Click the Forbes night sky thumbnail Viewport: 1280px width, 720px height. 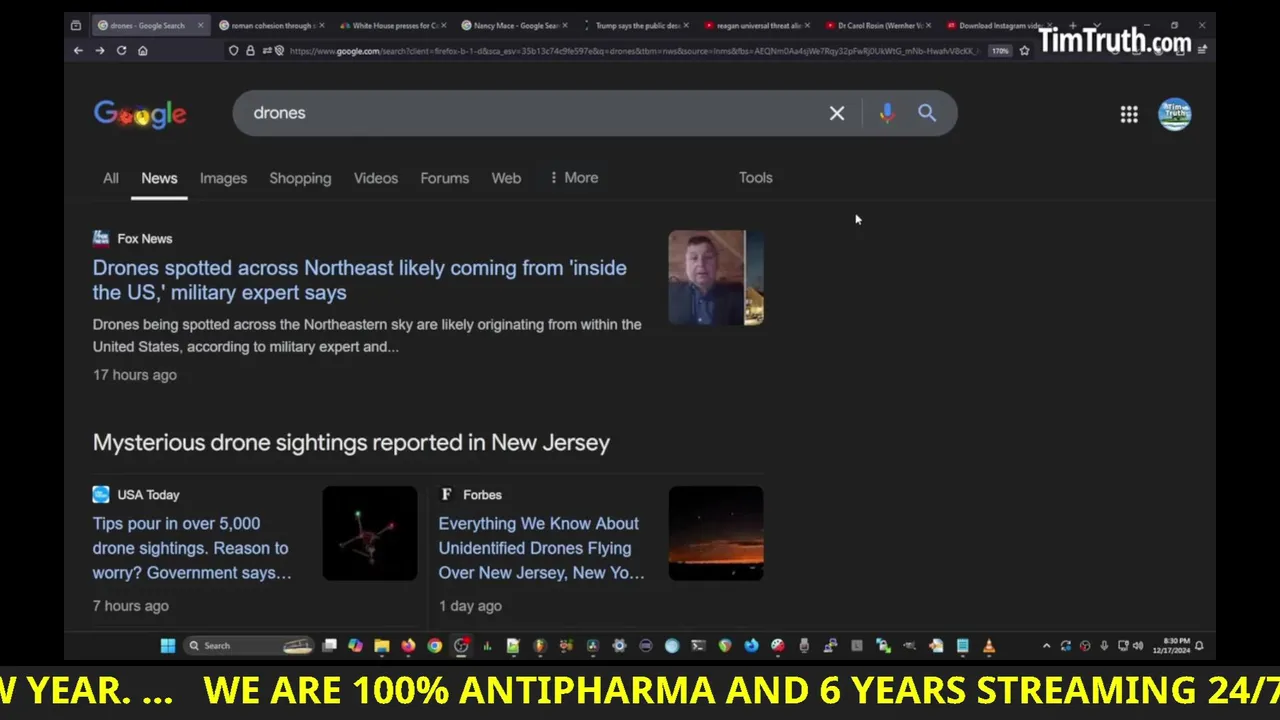point(716,533)
